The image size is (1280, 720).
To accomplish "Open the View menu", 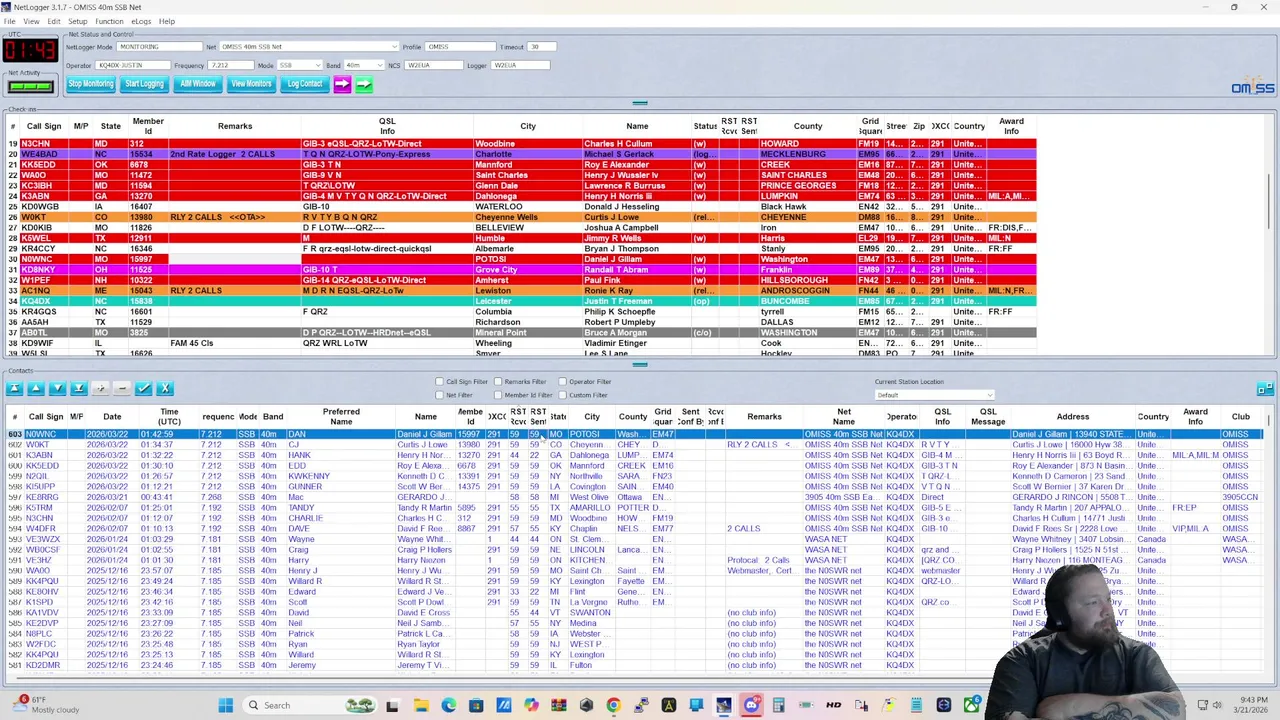I will coord(31,21).
